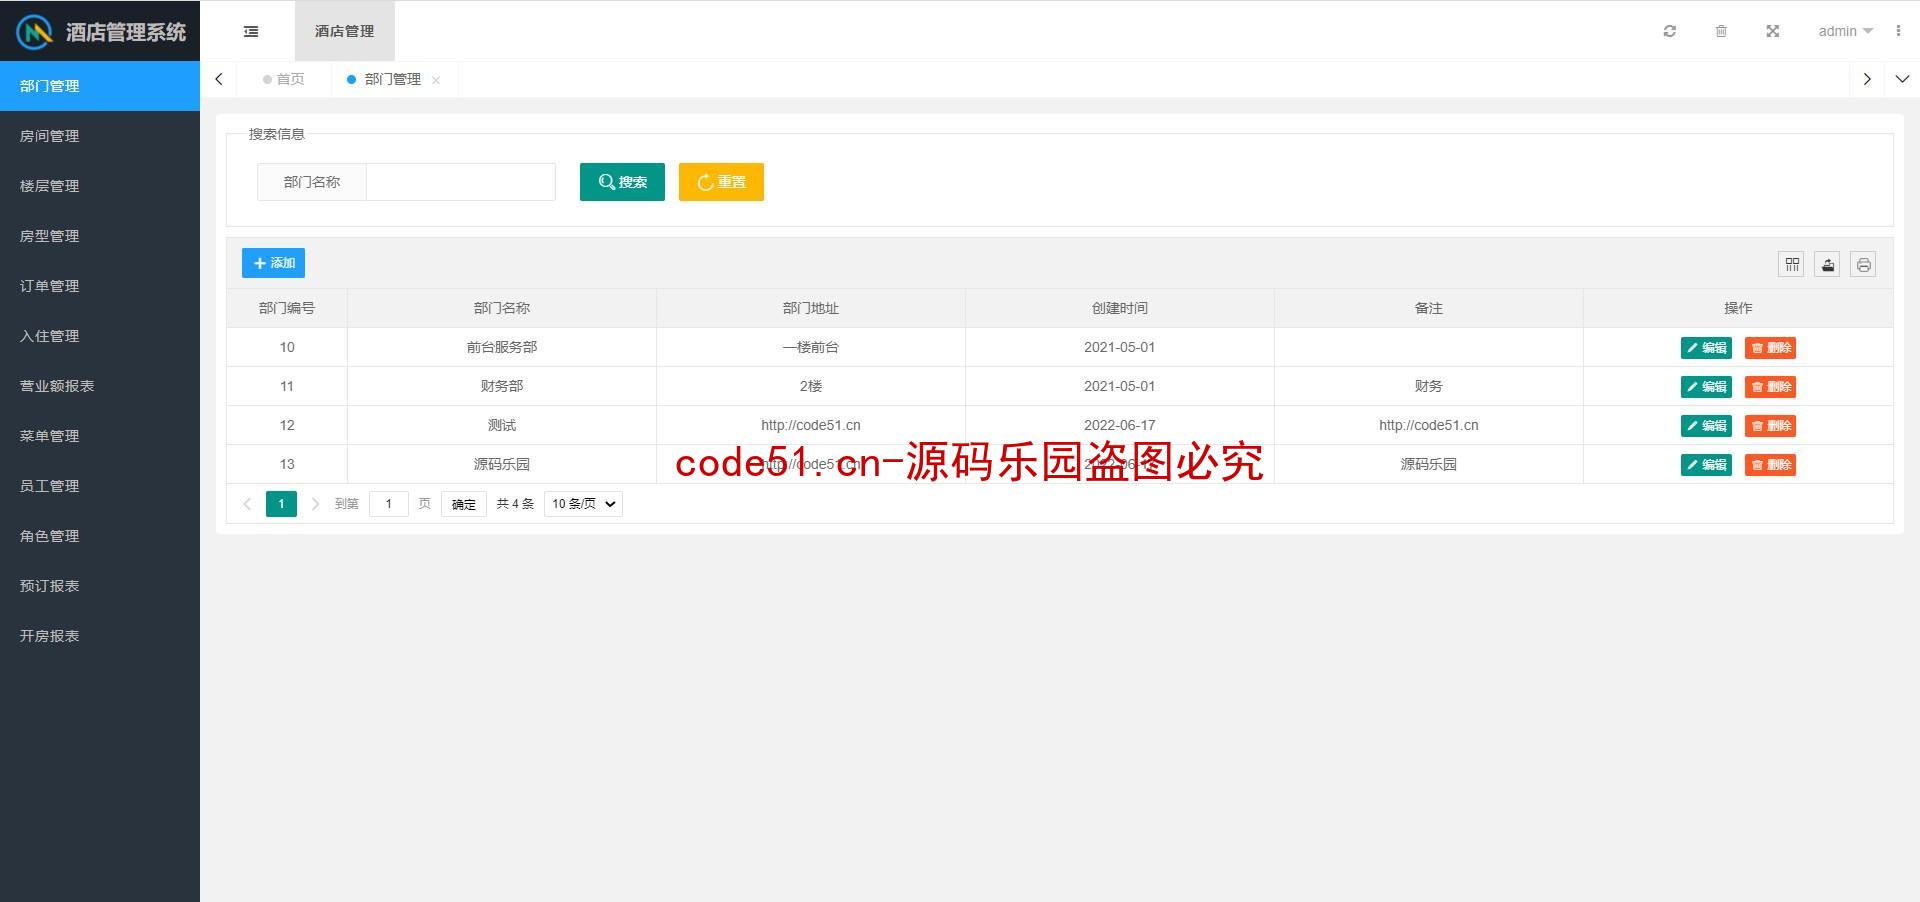The image size is (1920, 902).
Task: Open the admin user dropdown
Action: 1845,31
